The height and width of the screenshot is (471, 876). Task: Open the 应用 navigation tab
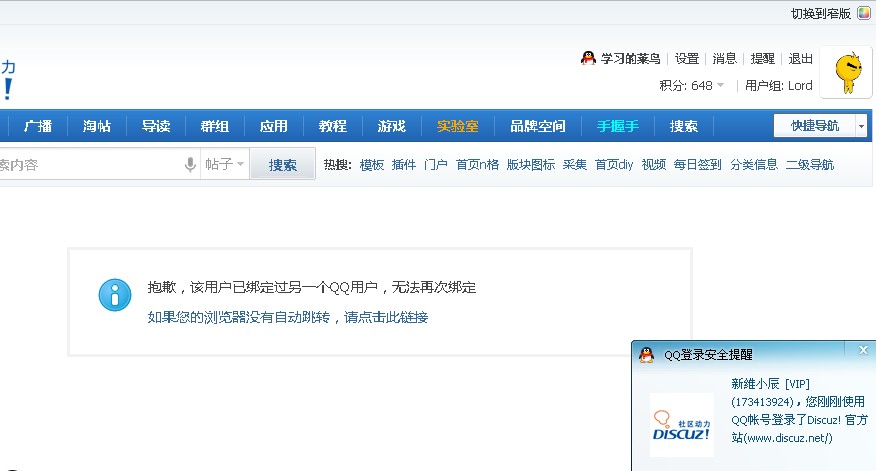click(274, 126)
